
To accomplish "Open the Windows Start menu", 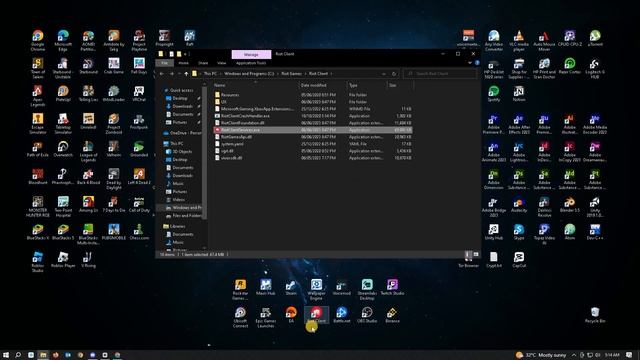I will [x=6, y=355].
